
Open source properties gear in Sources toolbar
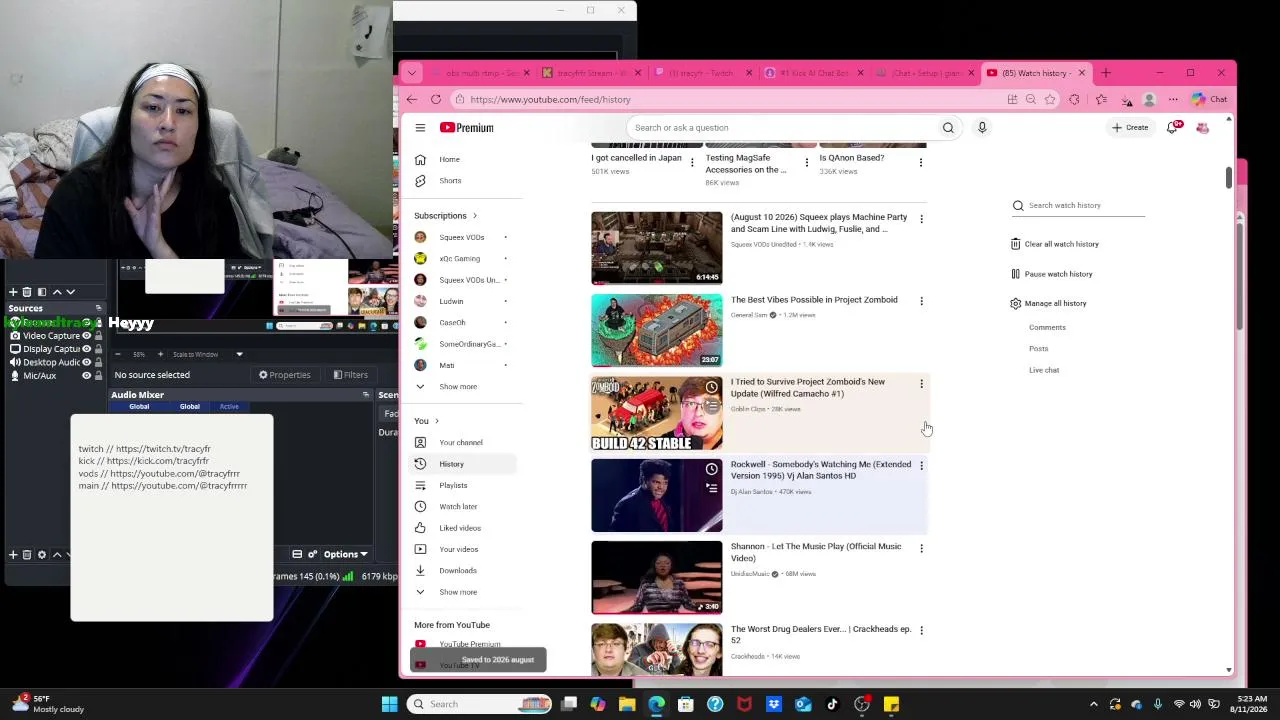(x=42, y=554)
